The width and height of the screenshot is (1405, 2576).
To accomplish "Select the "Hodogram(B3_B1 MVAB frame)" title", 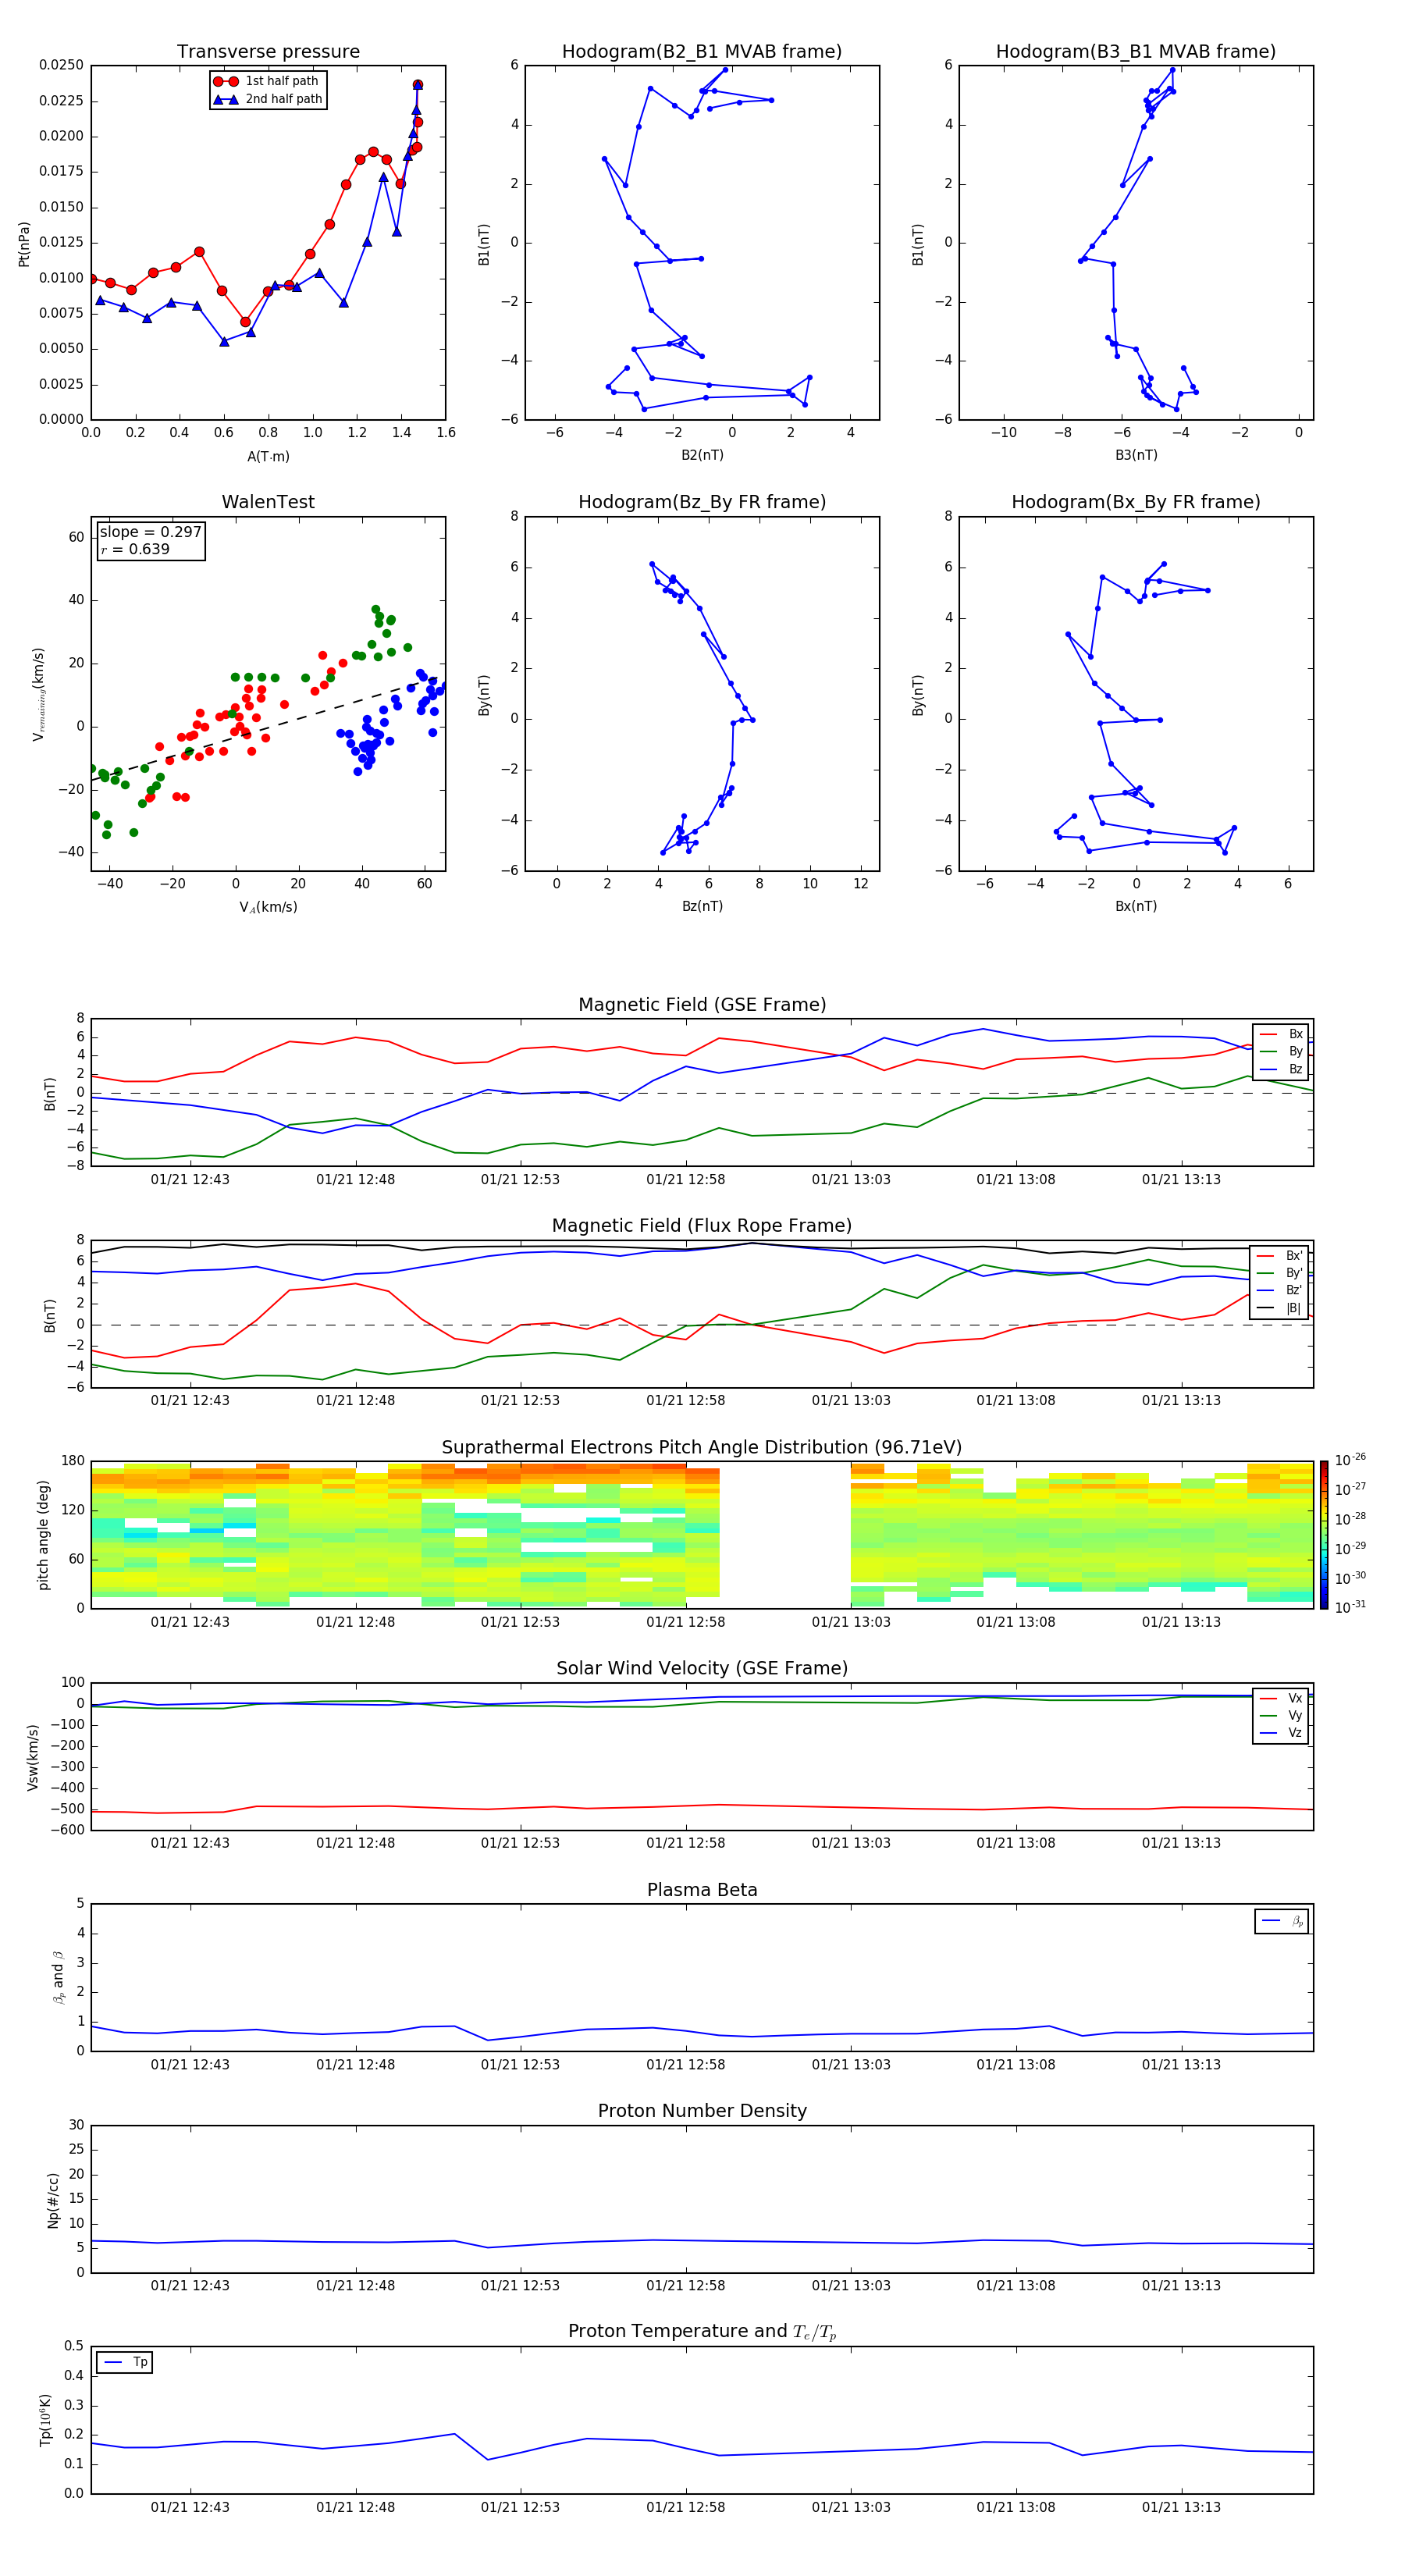I will 1136,52.
